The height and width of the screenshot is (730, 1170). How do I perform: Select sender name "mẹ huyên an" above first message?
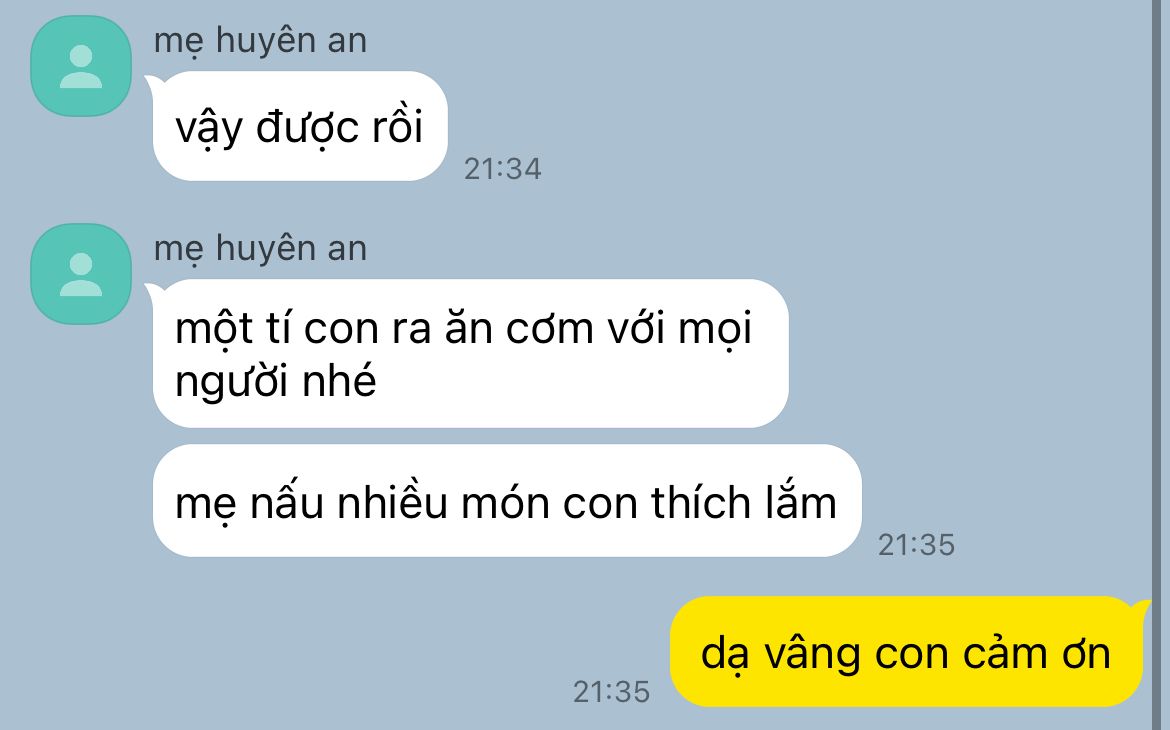260,41
